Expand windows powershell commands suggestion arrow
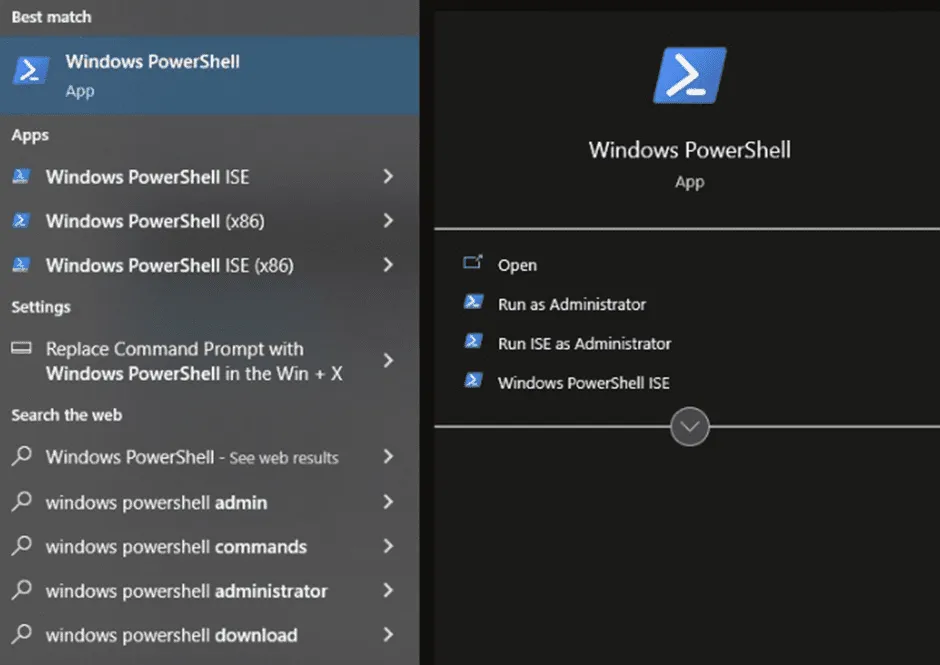Viewport: 940px width, 665px height. [388, 547]
